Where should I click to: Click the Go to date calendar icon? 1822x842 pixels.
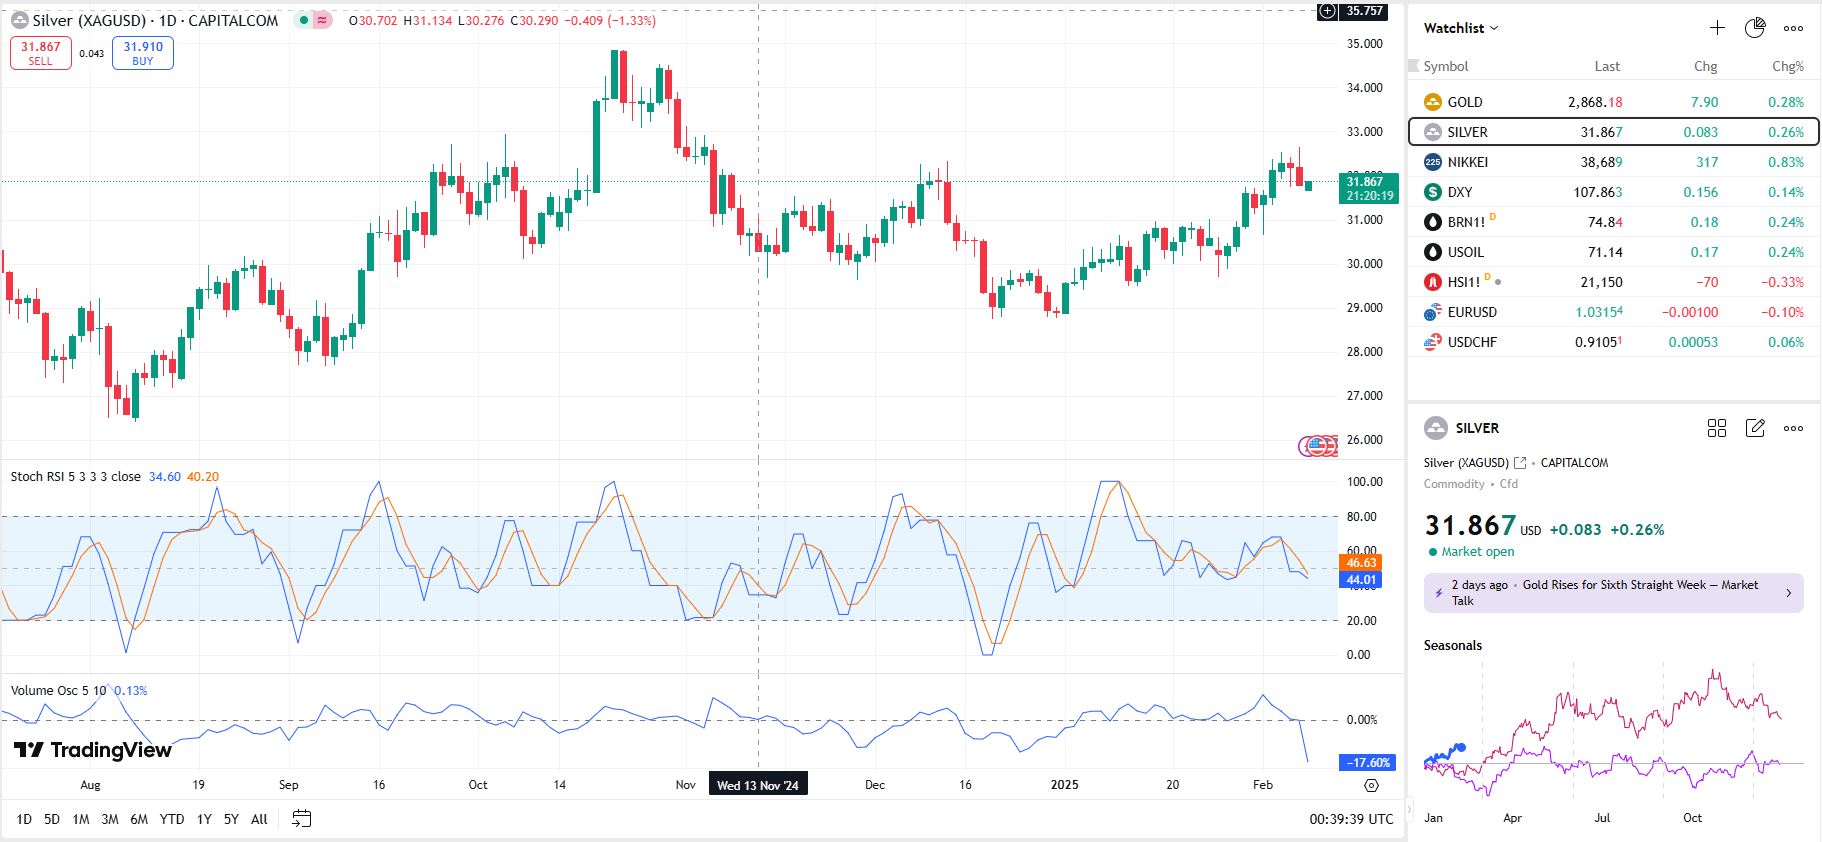[x=301, y=819]
